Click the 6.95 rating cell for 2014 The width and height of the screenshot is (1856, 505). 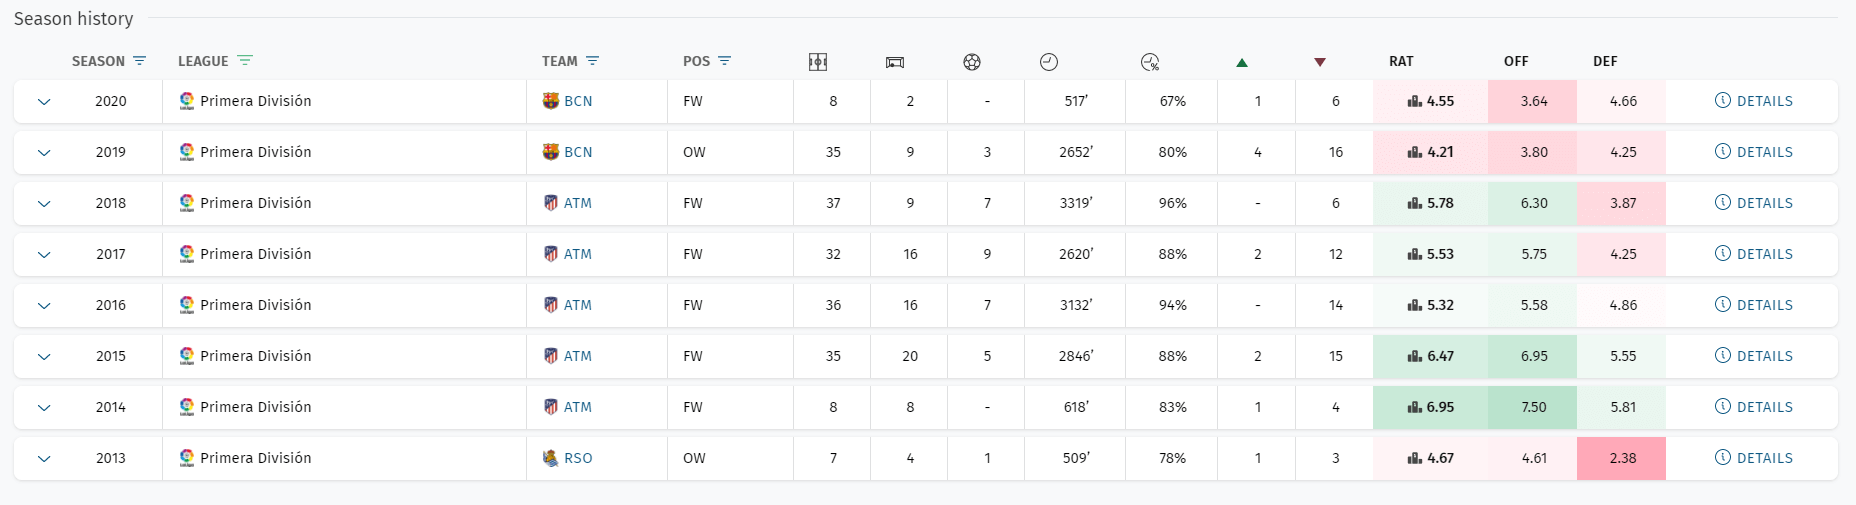pyautogui.click(x=1430, y=407)
